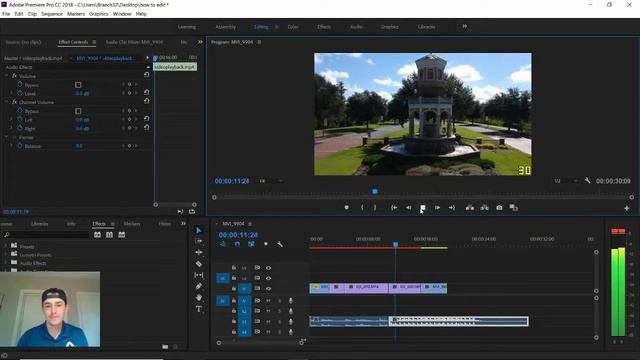Screen dimensions: 640x360
Task: Reset the Channel Volume effect
Action: (x=147, y=101)
